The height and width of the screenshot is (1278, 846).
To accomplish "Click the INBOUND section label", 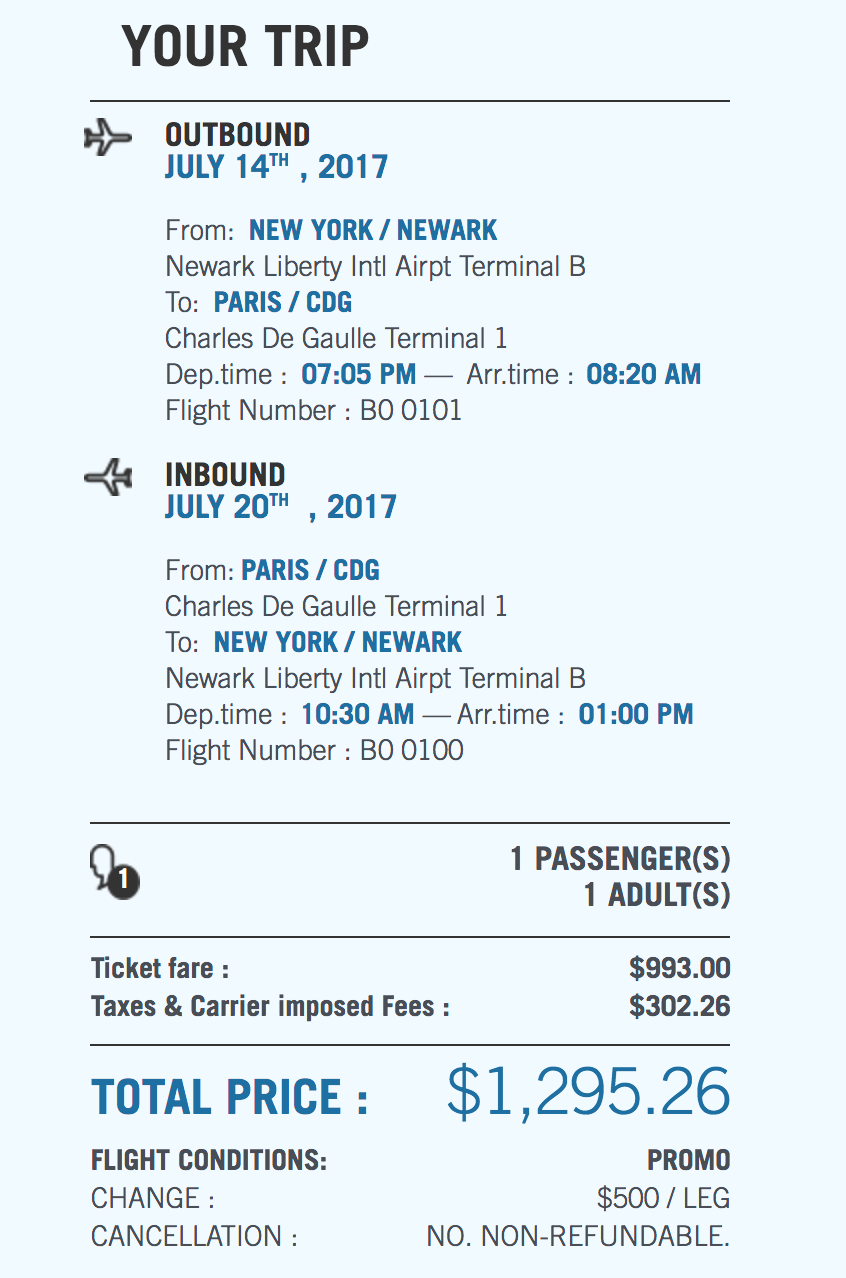I will 225,475.
